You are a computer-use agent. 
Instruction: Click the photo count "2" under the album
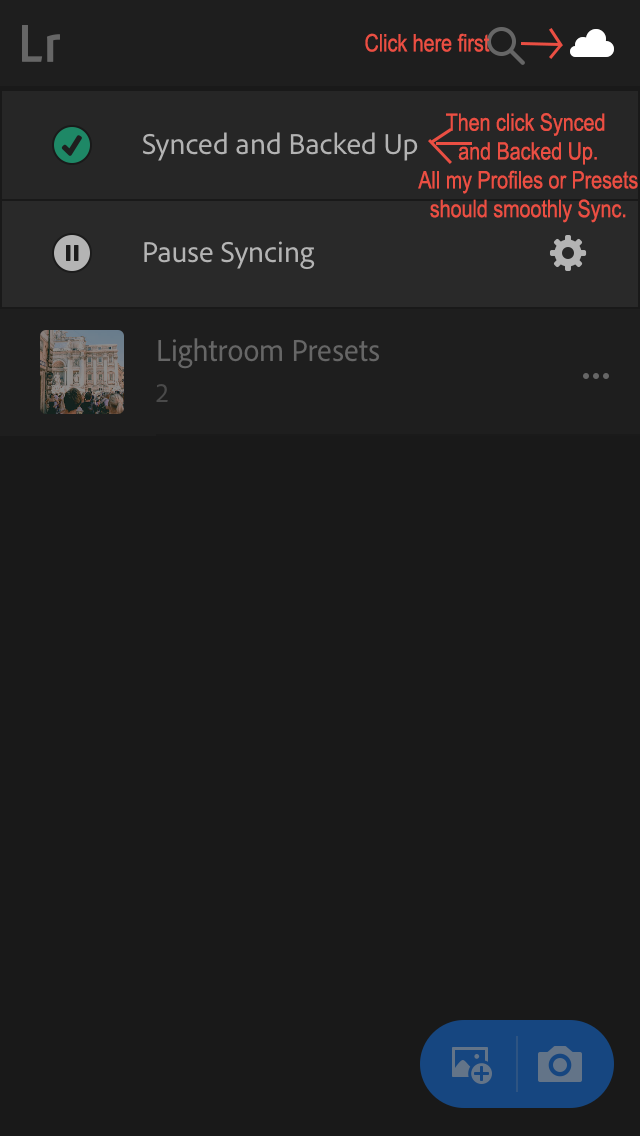[162, 394]
